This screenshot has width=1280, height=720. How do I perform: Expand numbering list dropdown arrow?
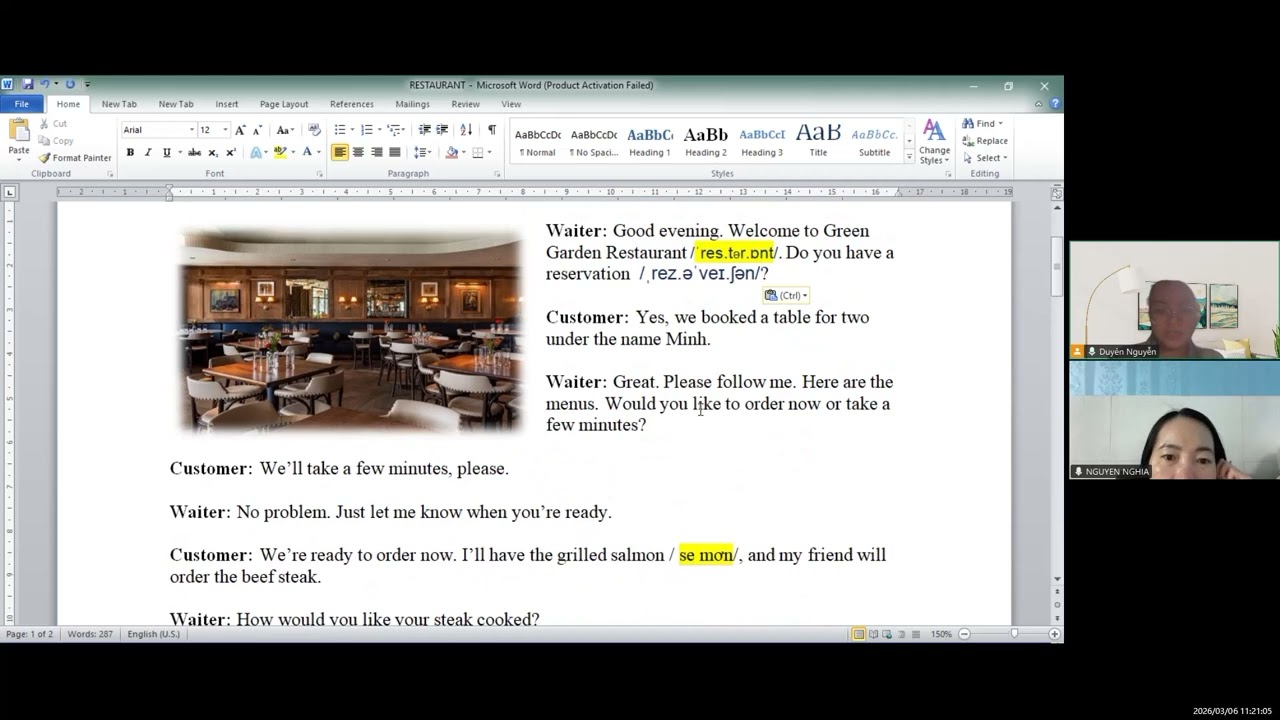379,130
